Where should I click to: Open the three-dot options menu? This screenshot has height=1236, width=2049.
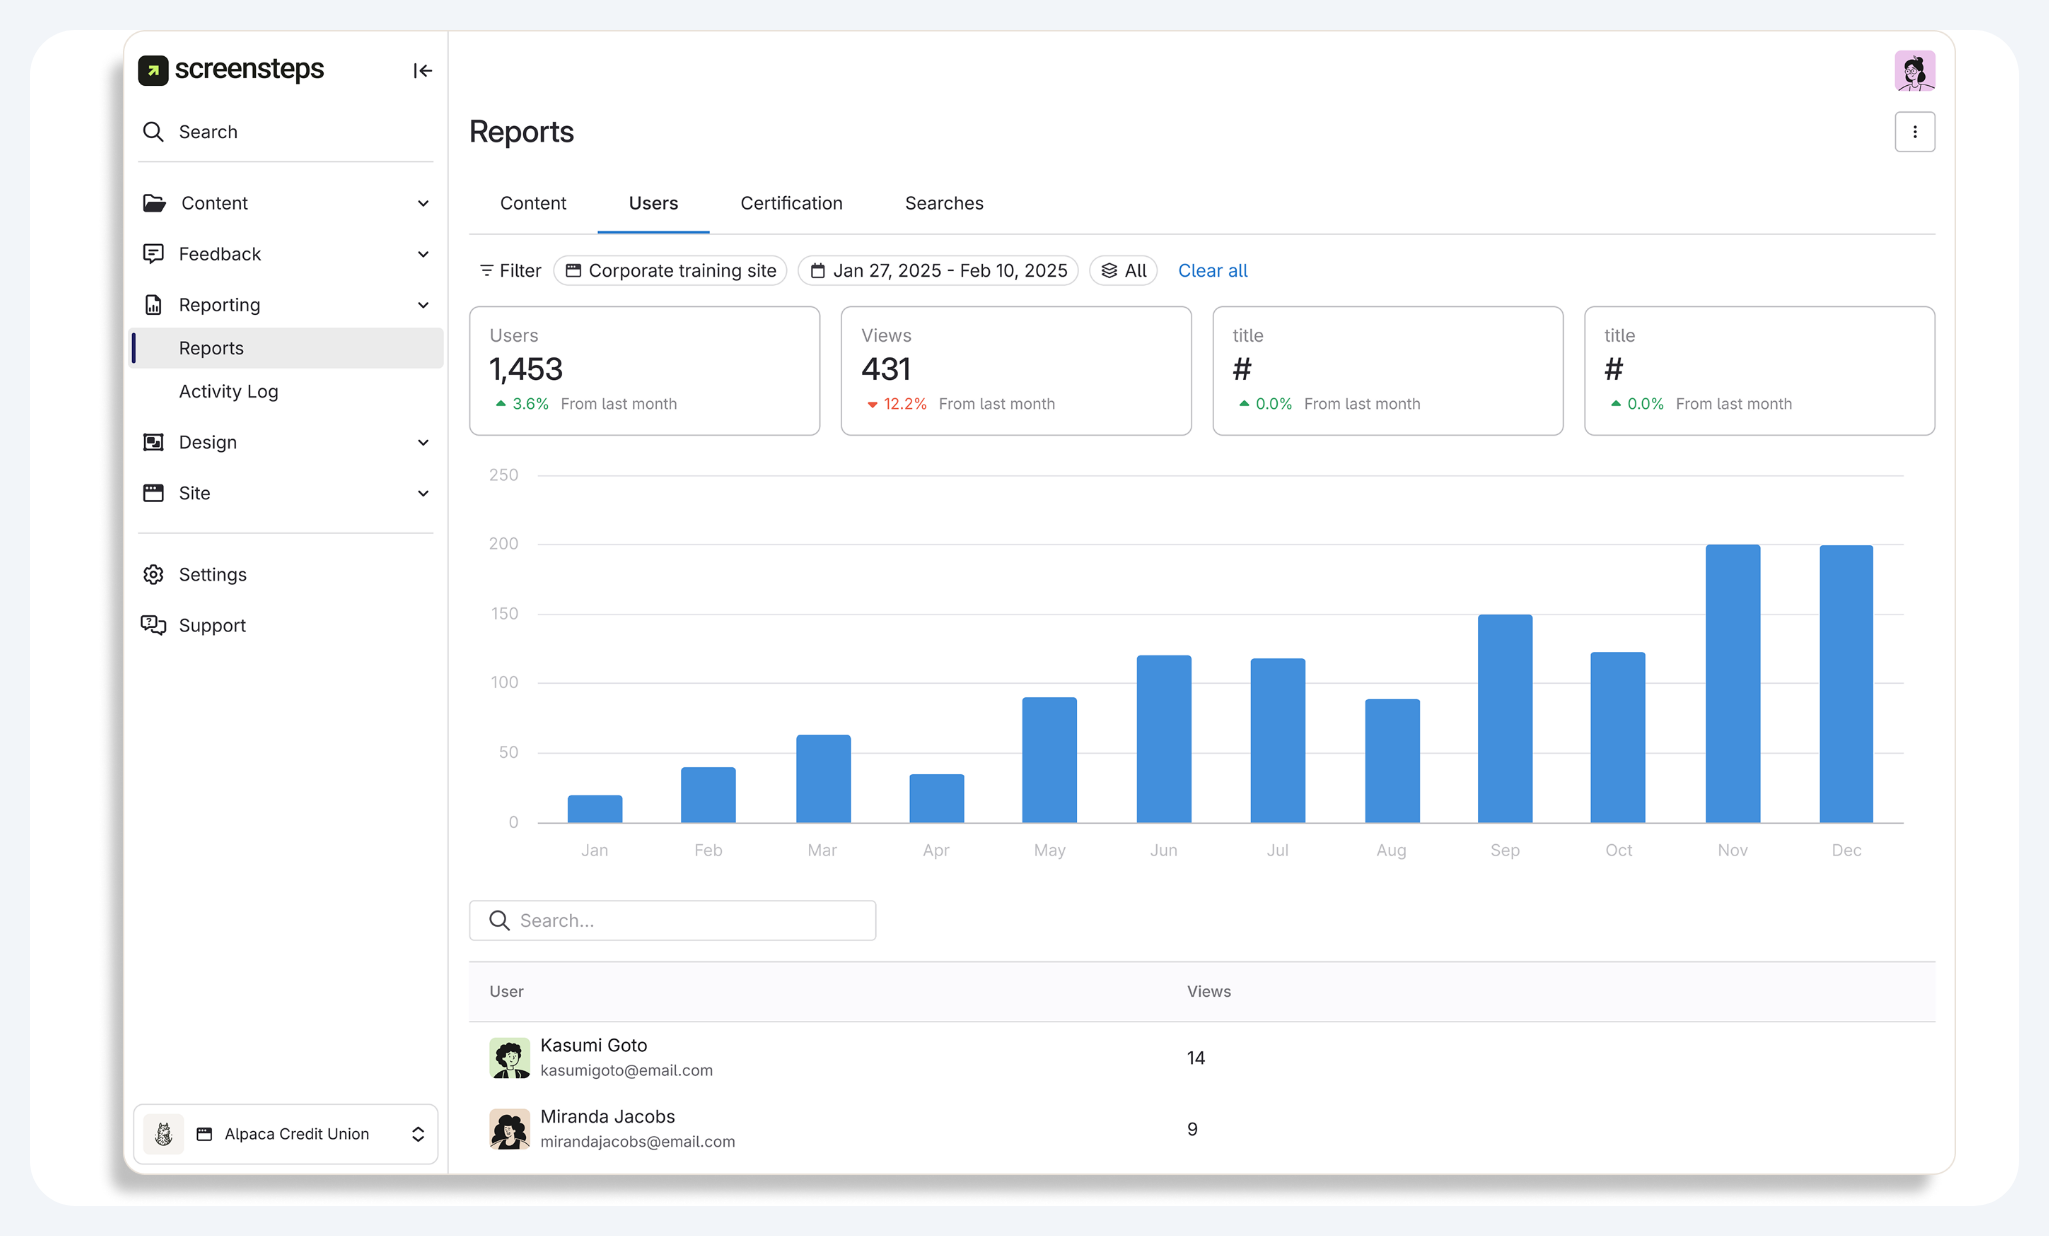click(x=1914, y=132)
